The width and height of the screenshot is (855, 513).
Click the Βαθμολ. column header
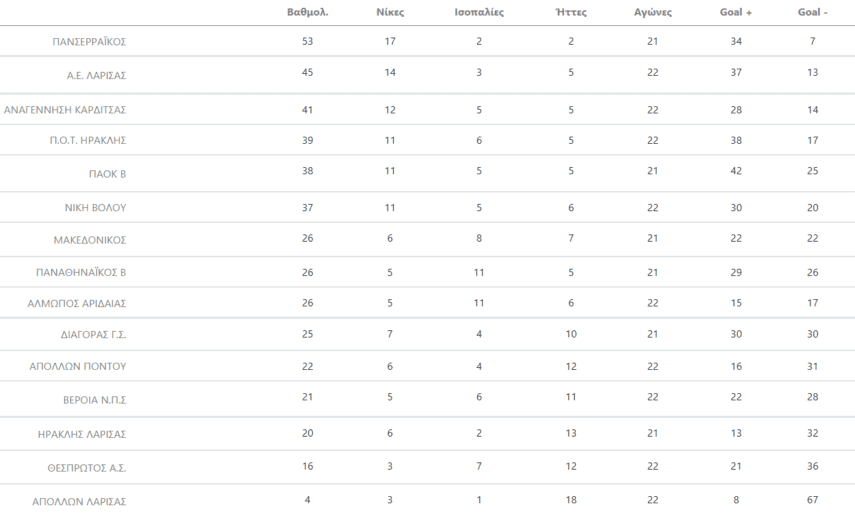pyautogui.click(x=307, y=13)
